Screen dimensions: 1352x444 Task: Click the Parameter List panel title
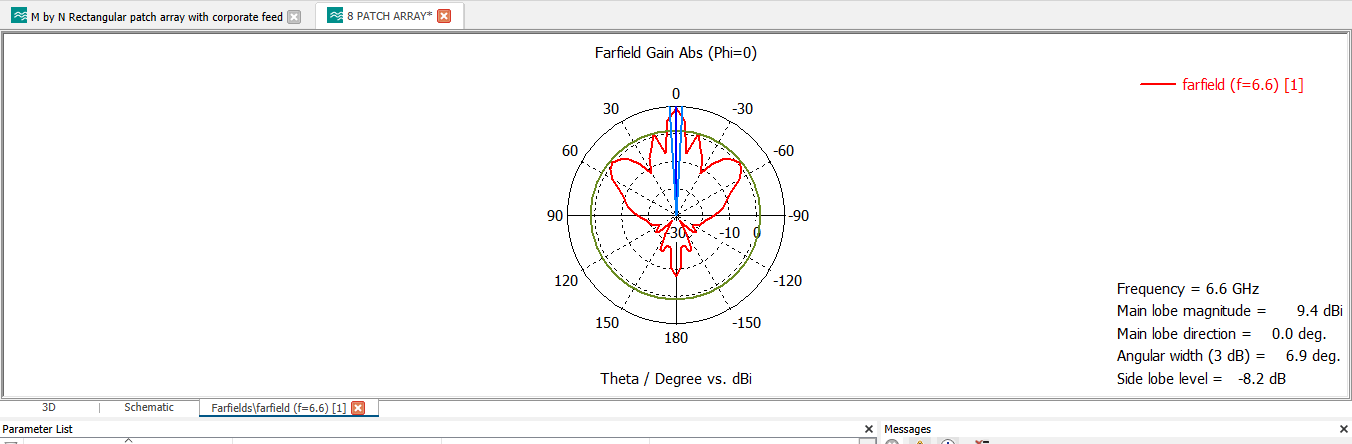(x=37, y=429)
